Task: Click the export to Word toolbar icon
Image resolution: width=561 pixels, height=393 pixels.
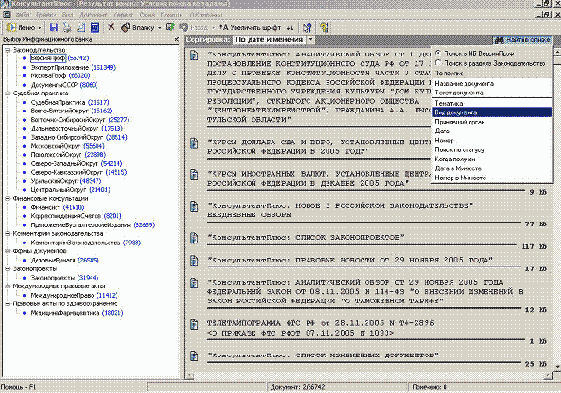Action: pyautogui.click(x=95, y=28)
